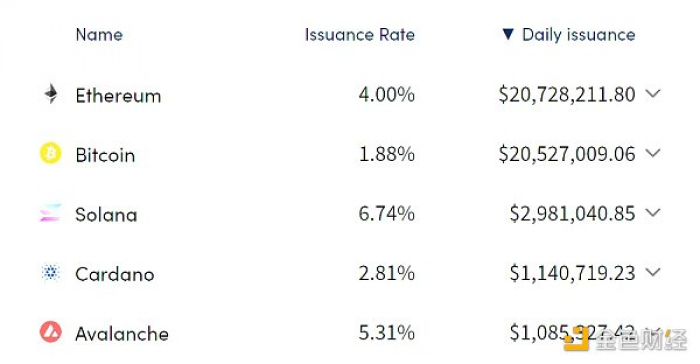Select Ethereum's $20,728,211.80 daily issuance value
700x364 pixels.
coord(567,95)
